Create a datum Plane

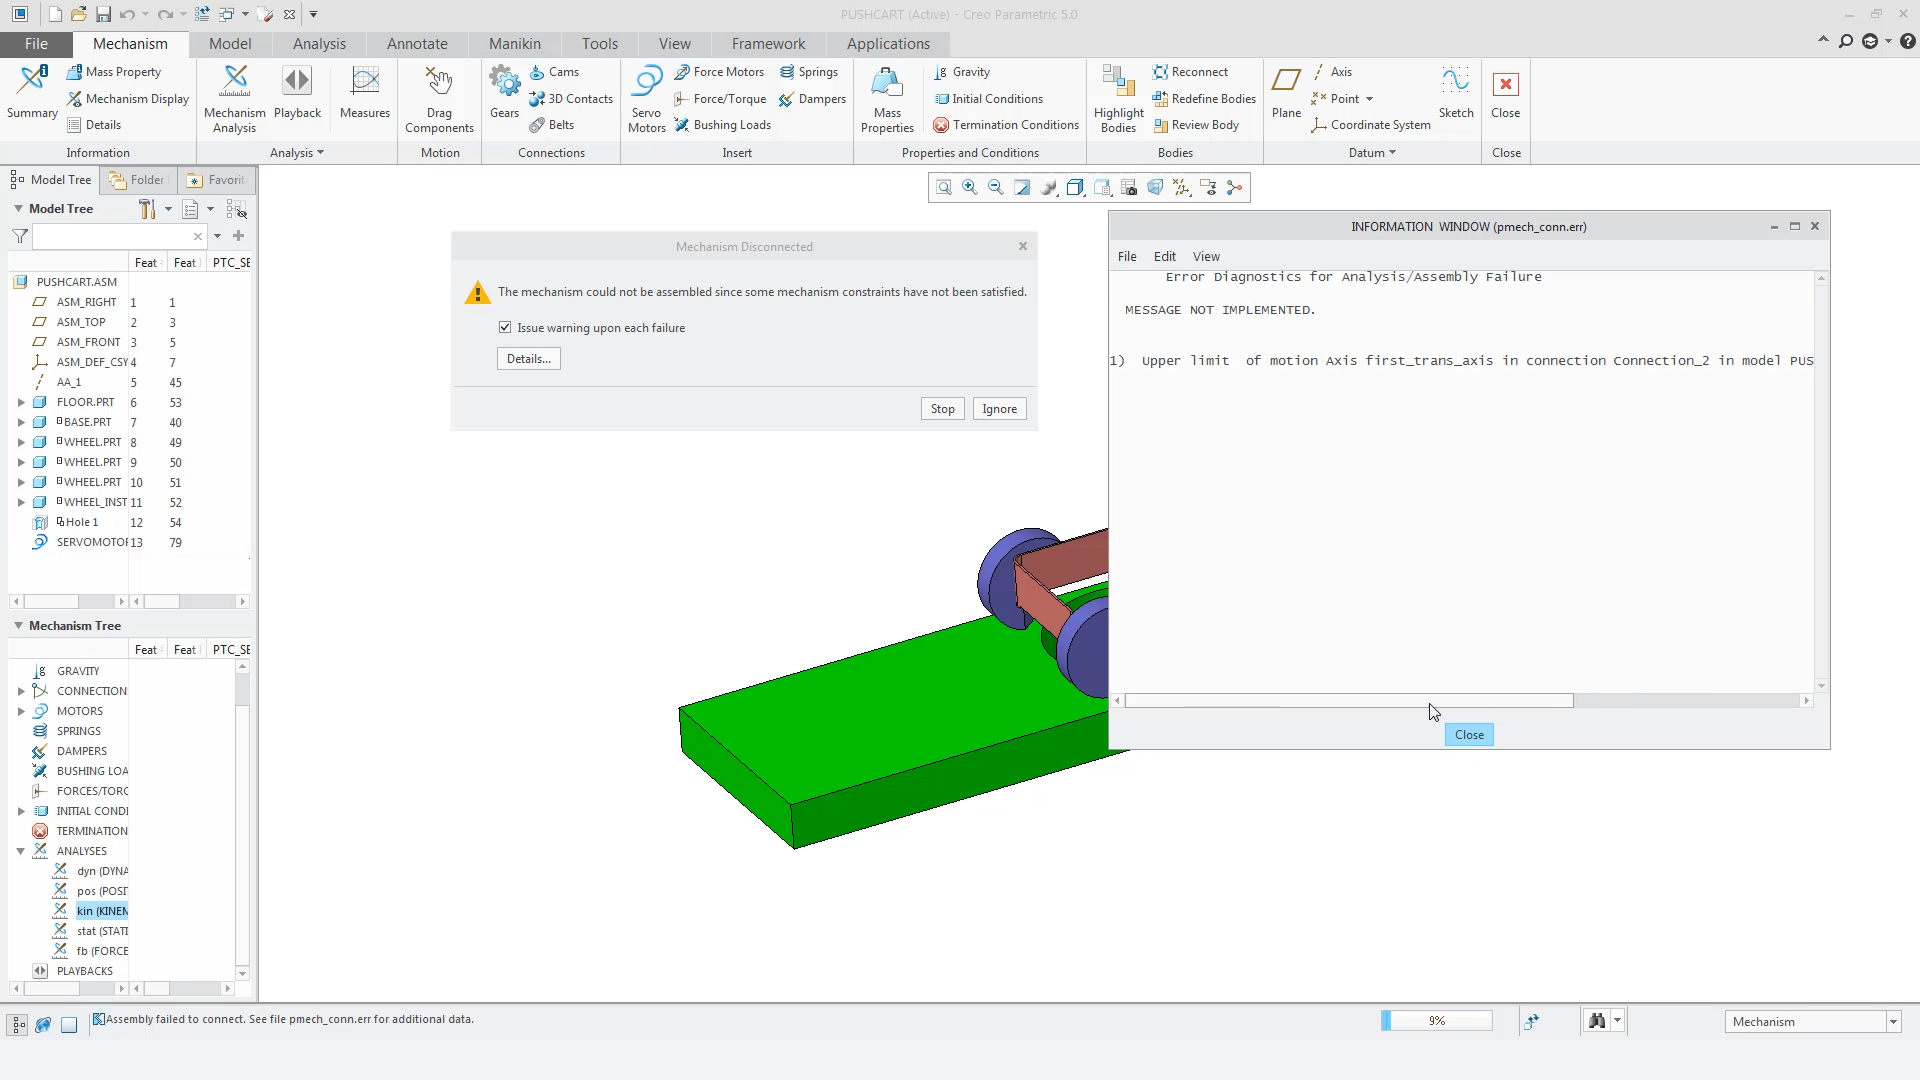coord(1286,92)
